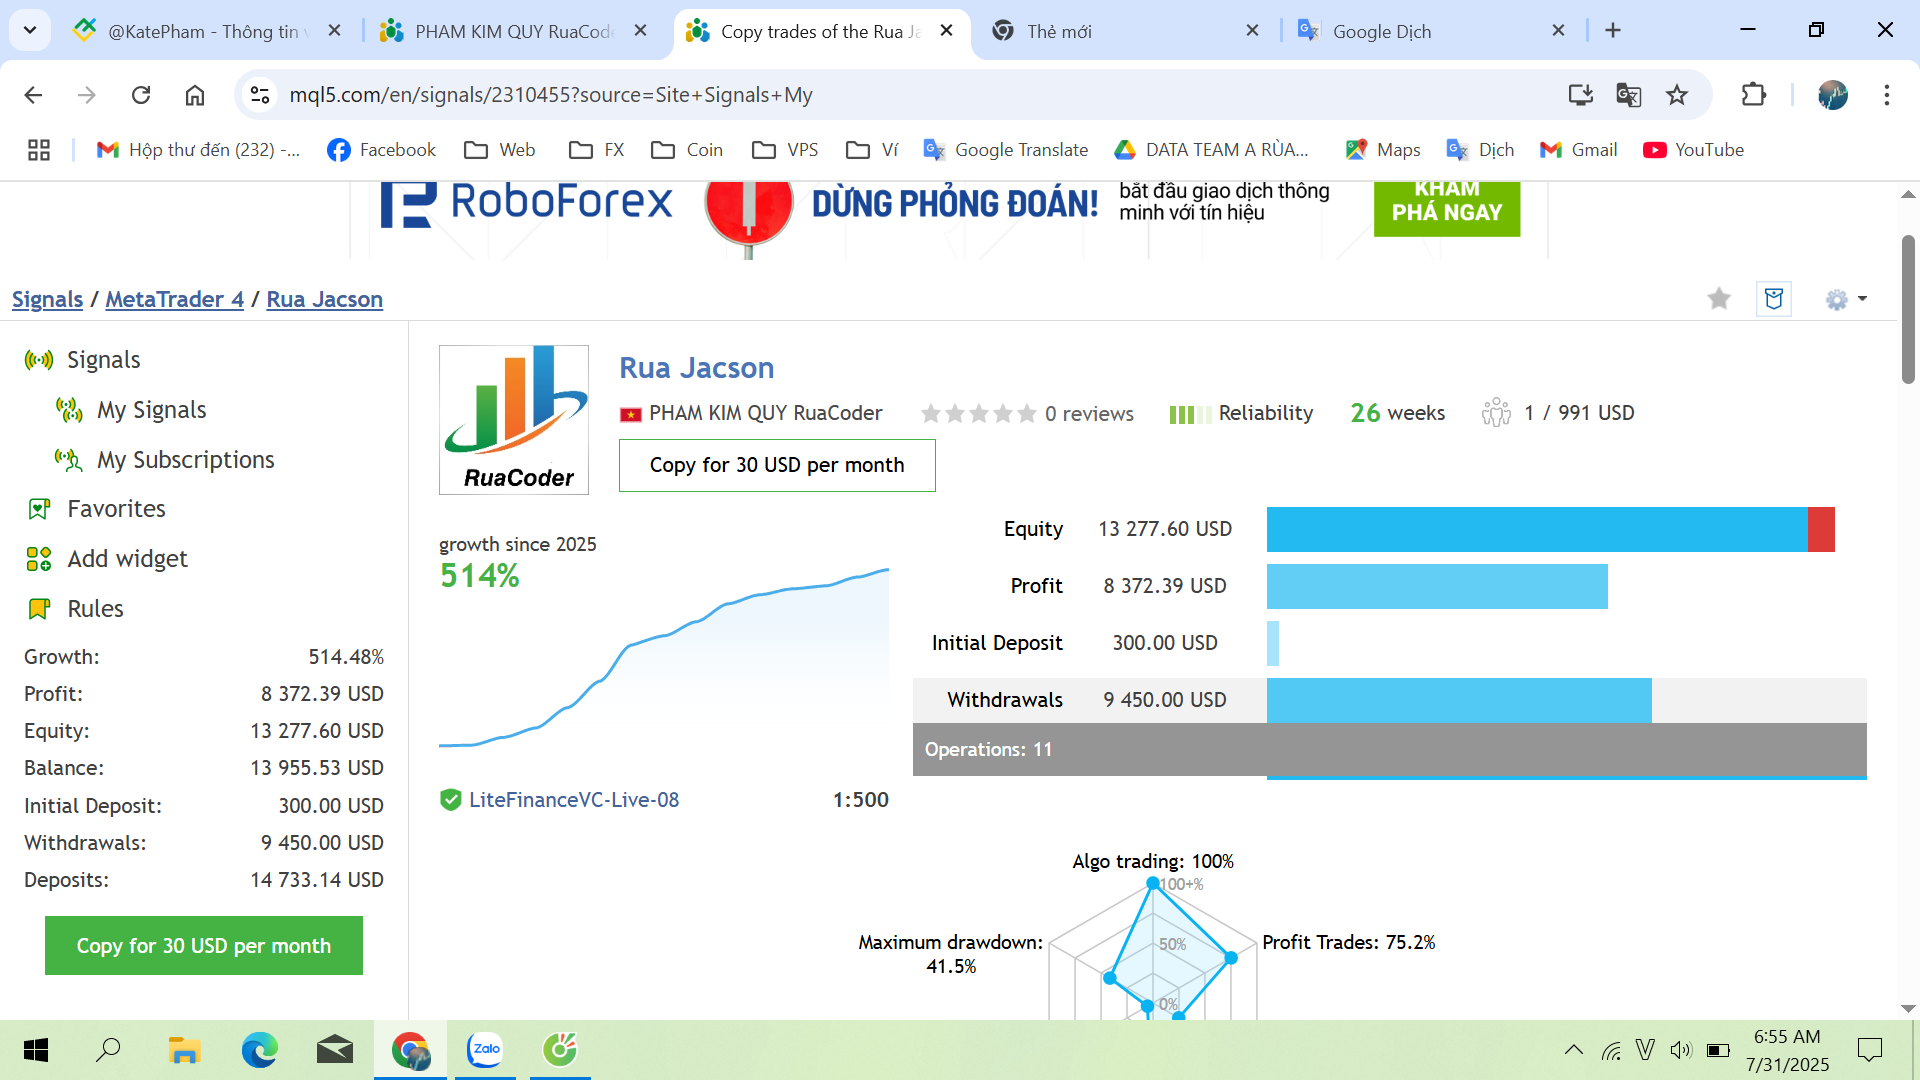Open the Google Translate bookmark
The height and width of the screenshot is (1080, 1920).
[x=1006, y=150]
